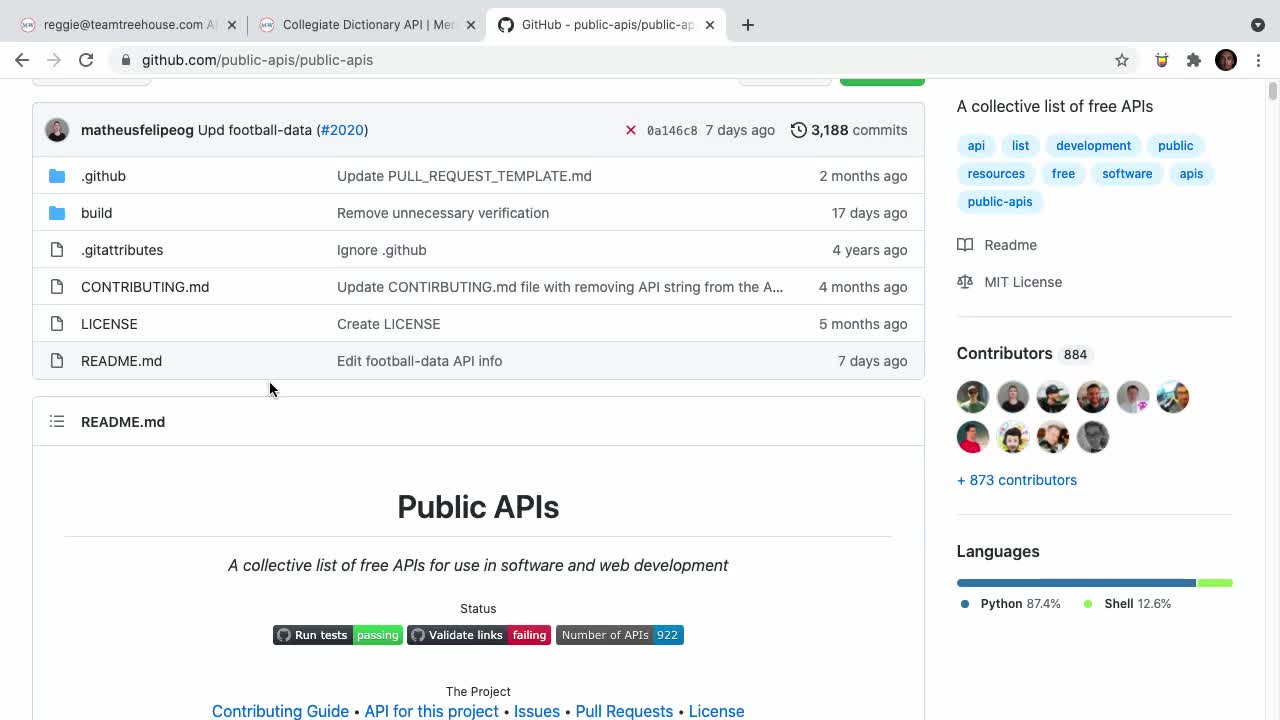Click the clock icon showing 3,188 commits
Image resolution: width=1280 pixels, height=720 pixels.
click(x=798, y=130)
